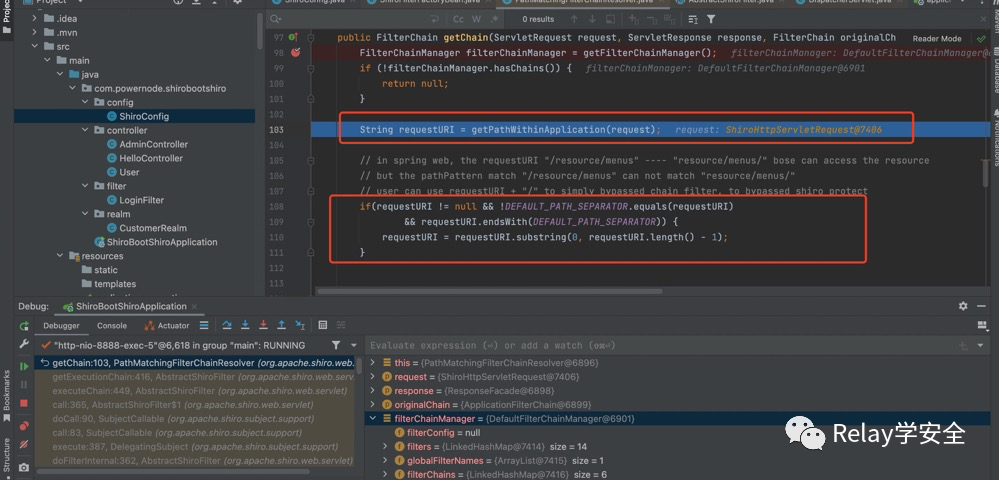
Task: Restore debug layout icon at right
Action: point(982,325)
